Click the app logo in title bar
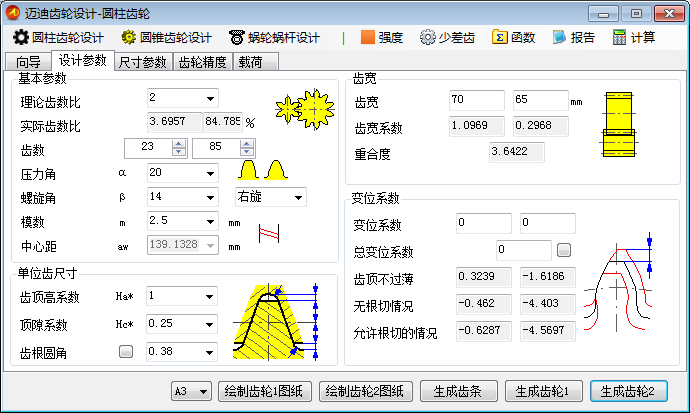690x413 pixels. click(13, 13)
